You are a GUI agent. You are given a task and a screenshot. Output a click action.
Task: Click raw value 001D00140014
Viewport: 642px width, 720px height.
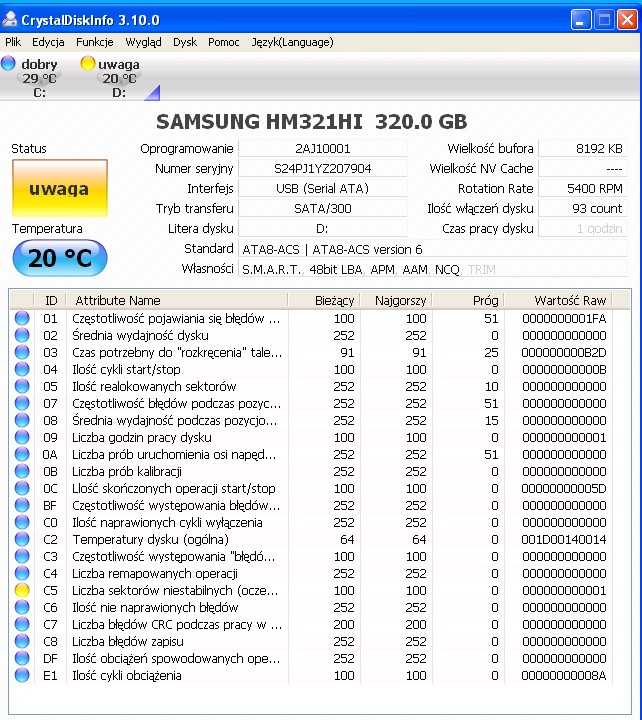coord(564,539)
